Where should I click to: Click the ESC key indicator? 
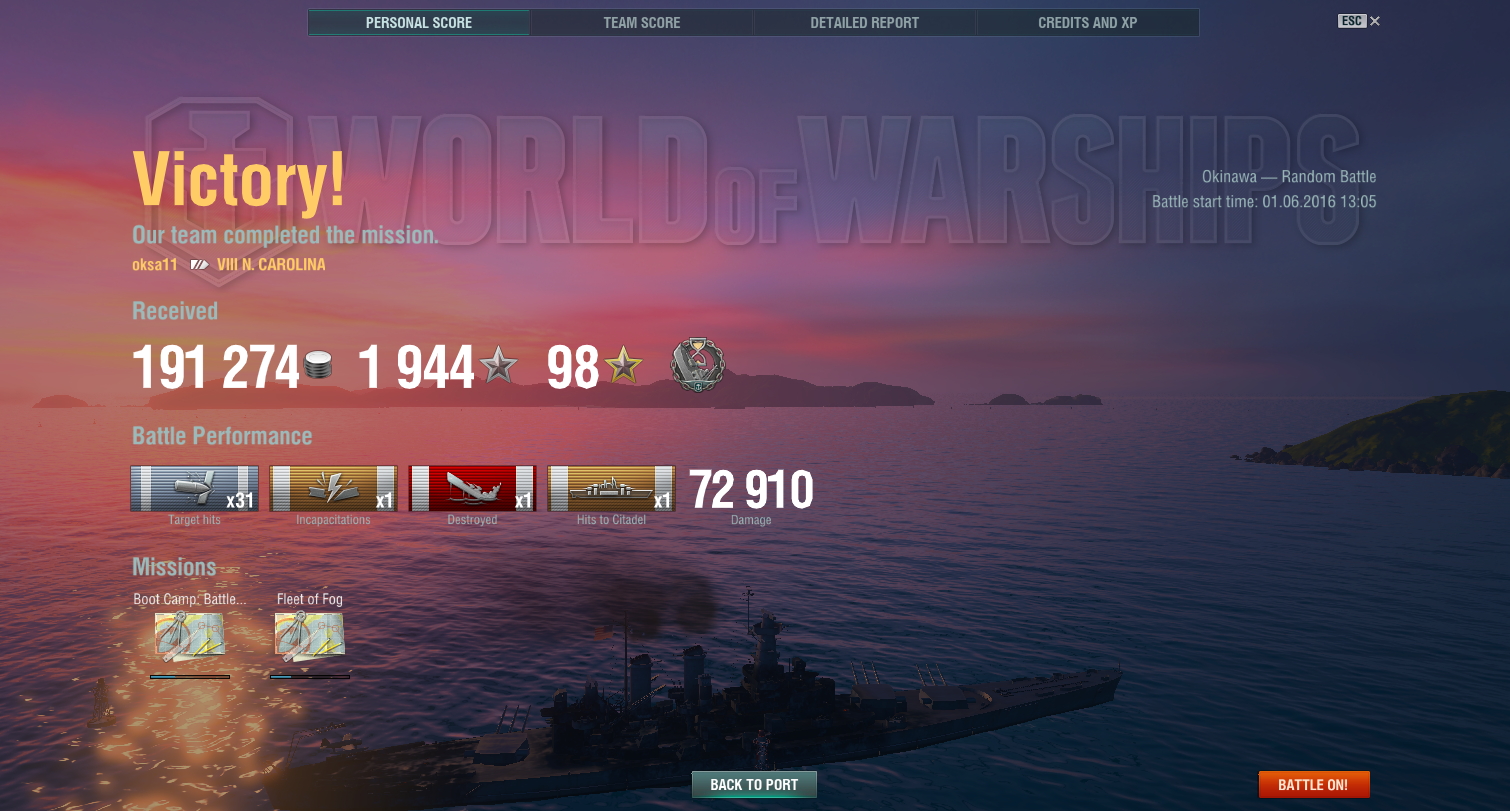1351,20
